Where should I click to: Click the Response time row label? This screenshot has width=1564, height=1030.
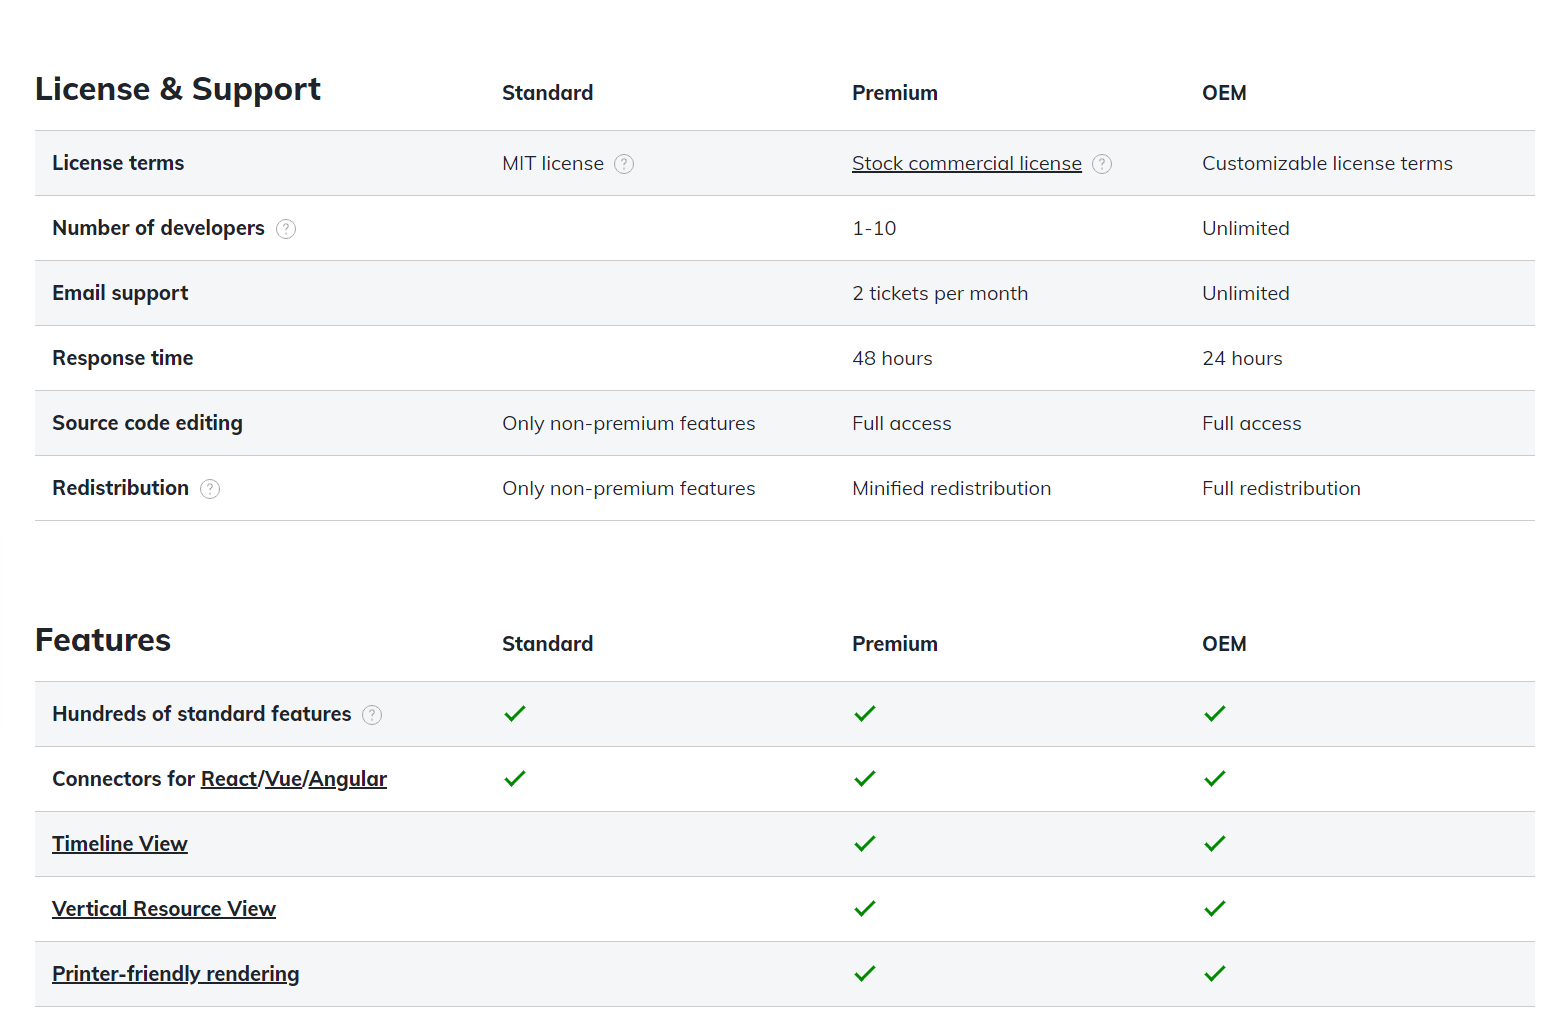(x=123, y=358)
